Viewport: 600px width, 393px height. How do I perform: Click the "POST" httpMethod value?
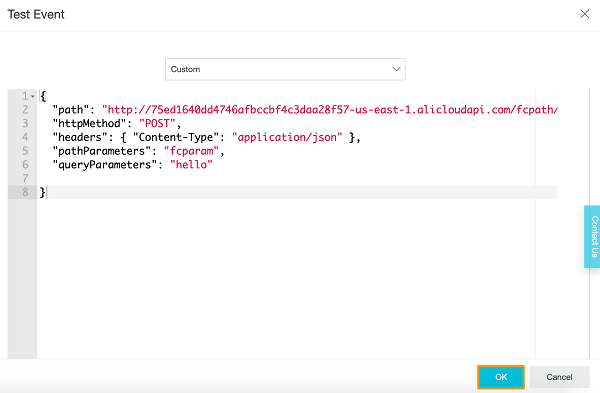157,124
